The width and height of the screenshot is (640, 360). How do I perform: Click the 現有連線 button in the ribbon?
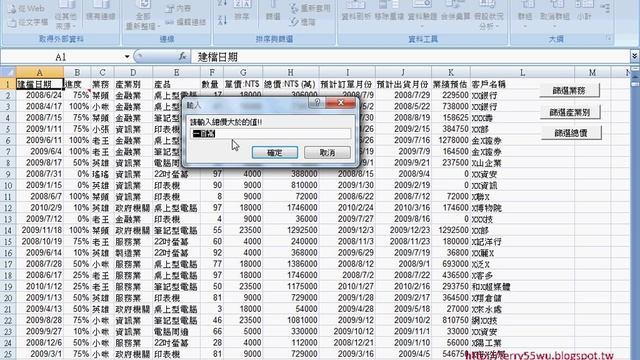point(100,11)
